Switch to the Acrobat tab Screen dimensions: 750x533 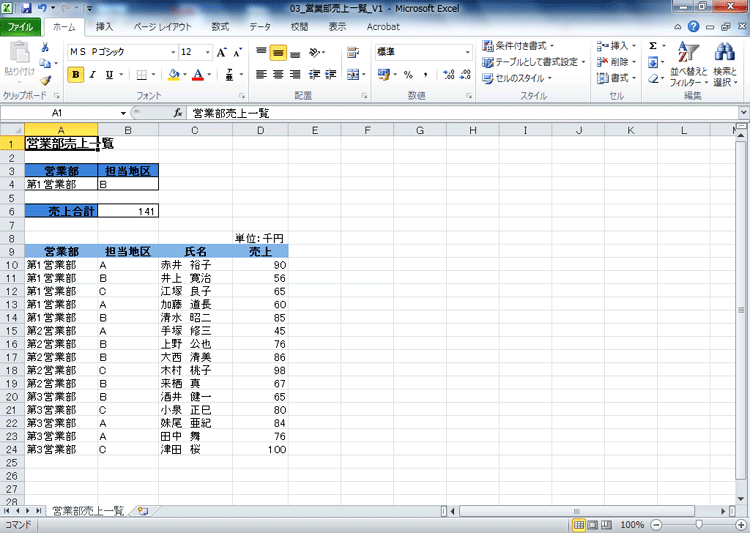click(383, 27)
